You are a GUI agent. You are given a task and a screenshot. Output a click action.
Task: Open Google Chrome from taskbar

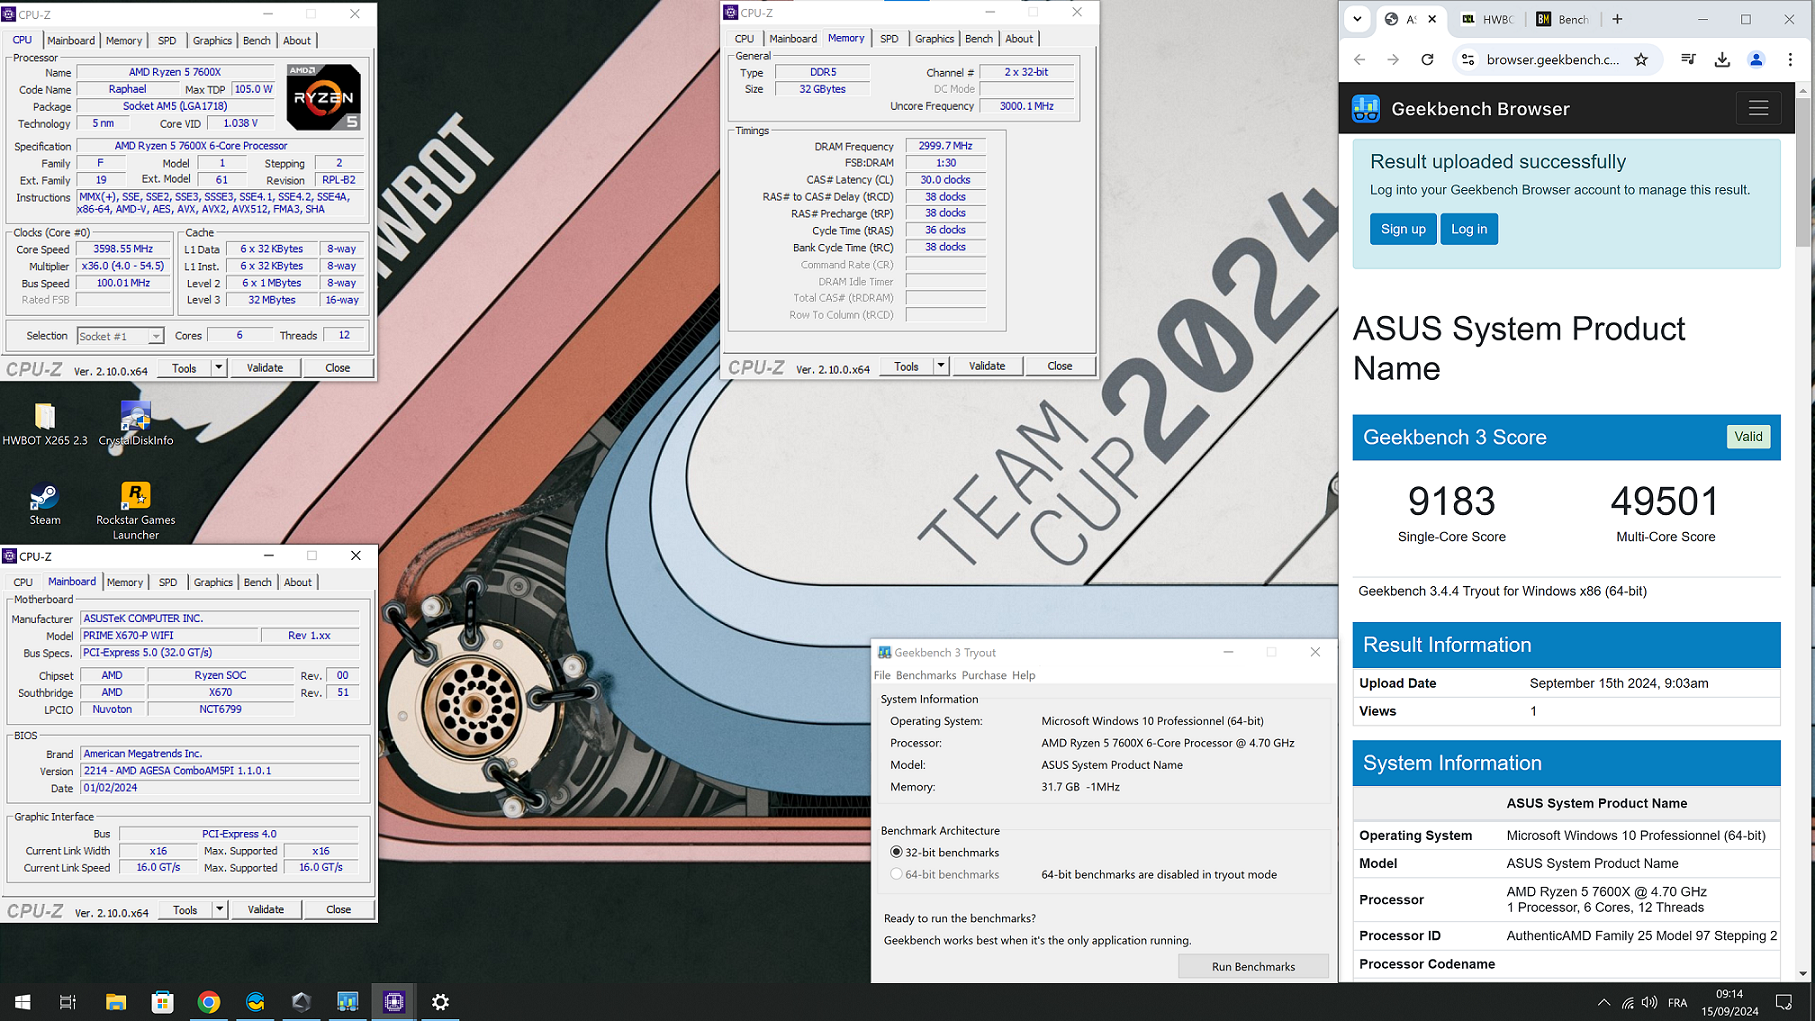(x=209, y=1001)
